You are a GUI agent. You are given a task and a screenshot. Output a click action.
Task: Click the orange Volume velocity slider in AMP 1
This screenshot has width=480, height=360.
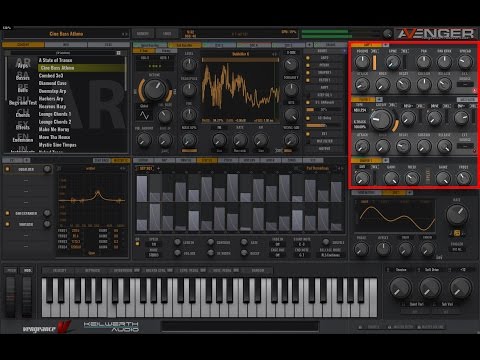click(374, 62)
